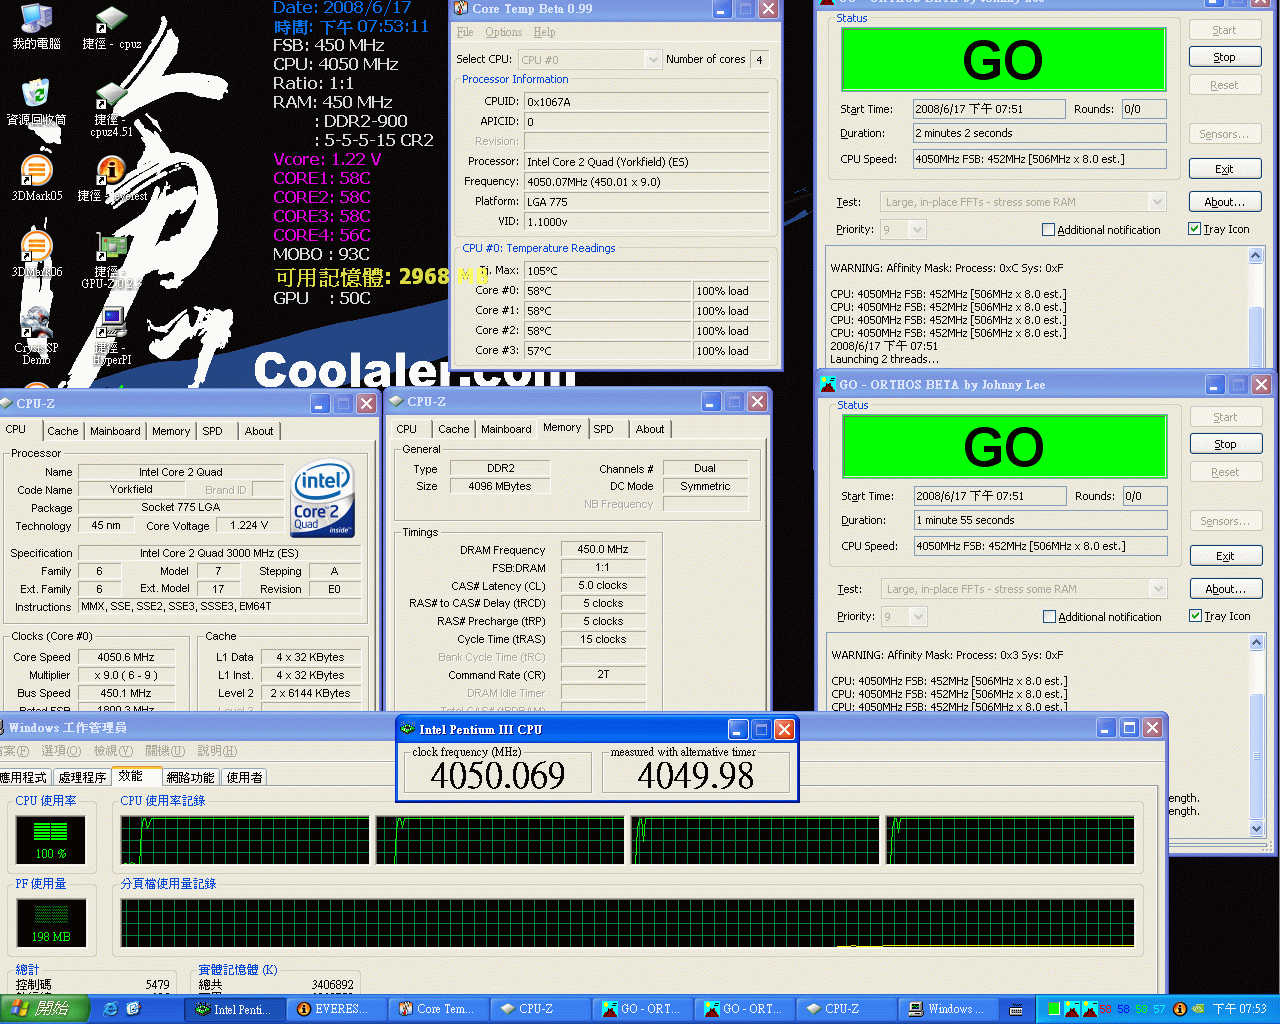Viewport: 1280px width, 1024px height.
Task: Click the keyboard language bar icon on taskbar
Action: tap(1016, 1009)
